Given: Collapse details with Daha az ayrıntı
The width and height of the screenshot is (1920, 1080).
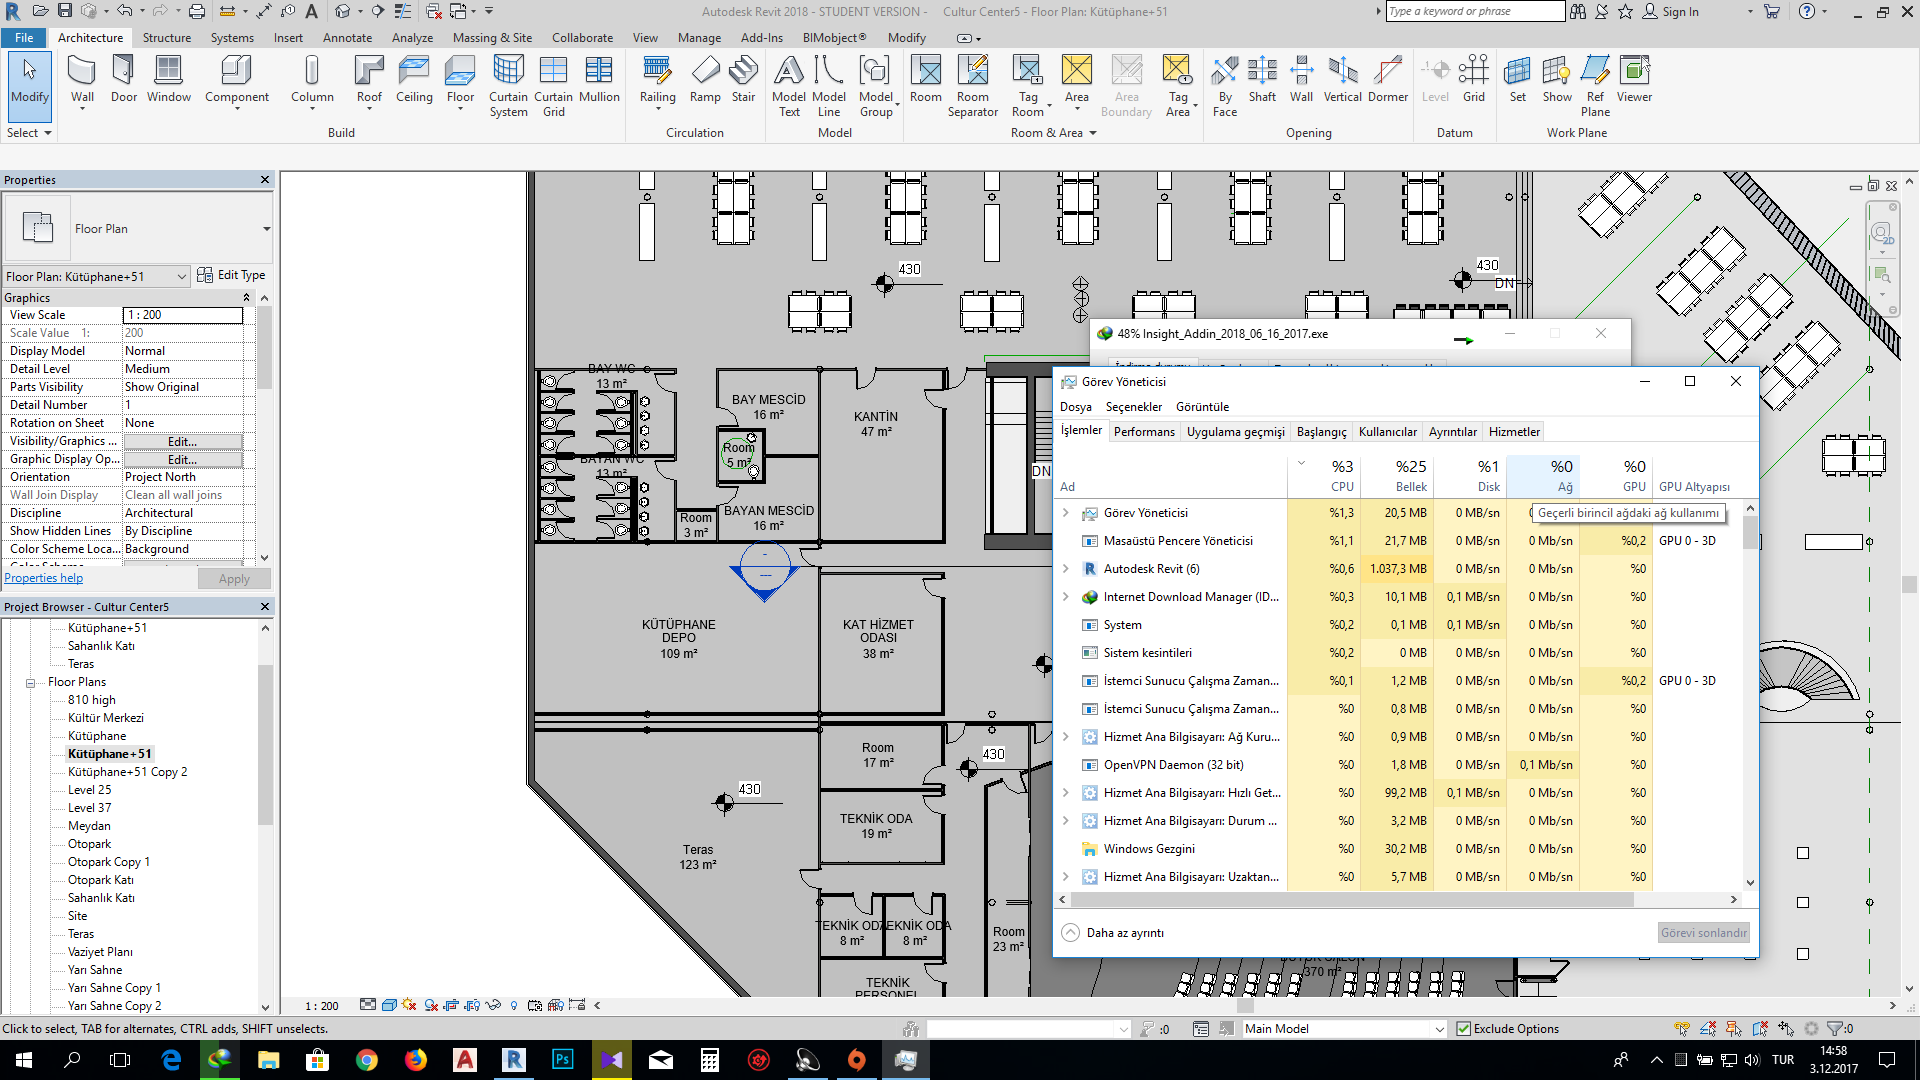Looking at the screenshot, I should (x=1113, y=932).
